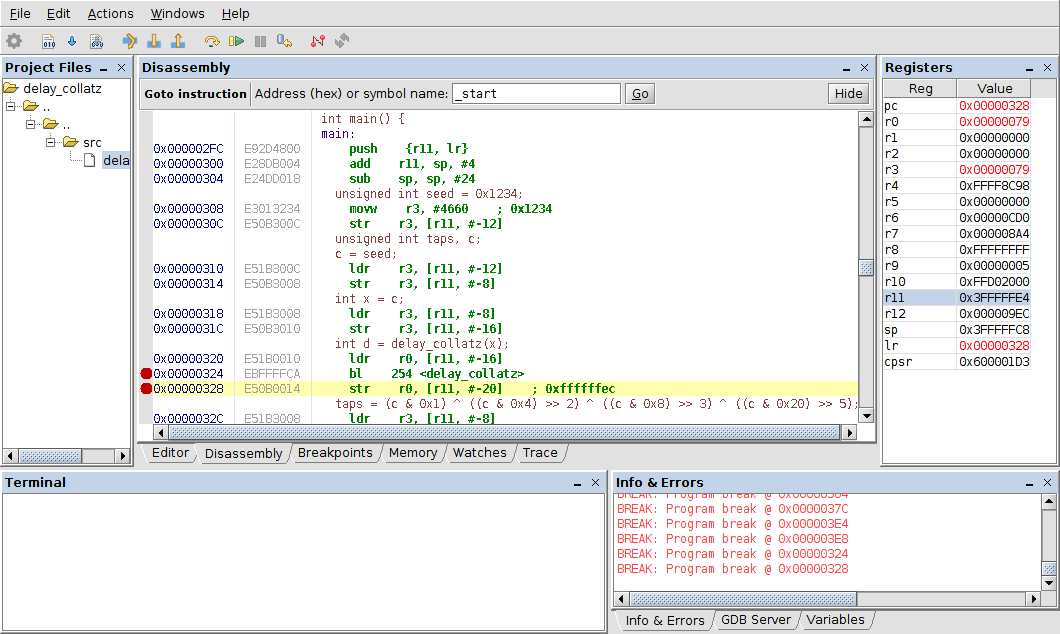Close the Project Files panel
Image resolution: width=1060 pixels, height=634 pixels.
122,68
